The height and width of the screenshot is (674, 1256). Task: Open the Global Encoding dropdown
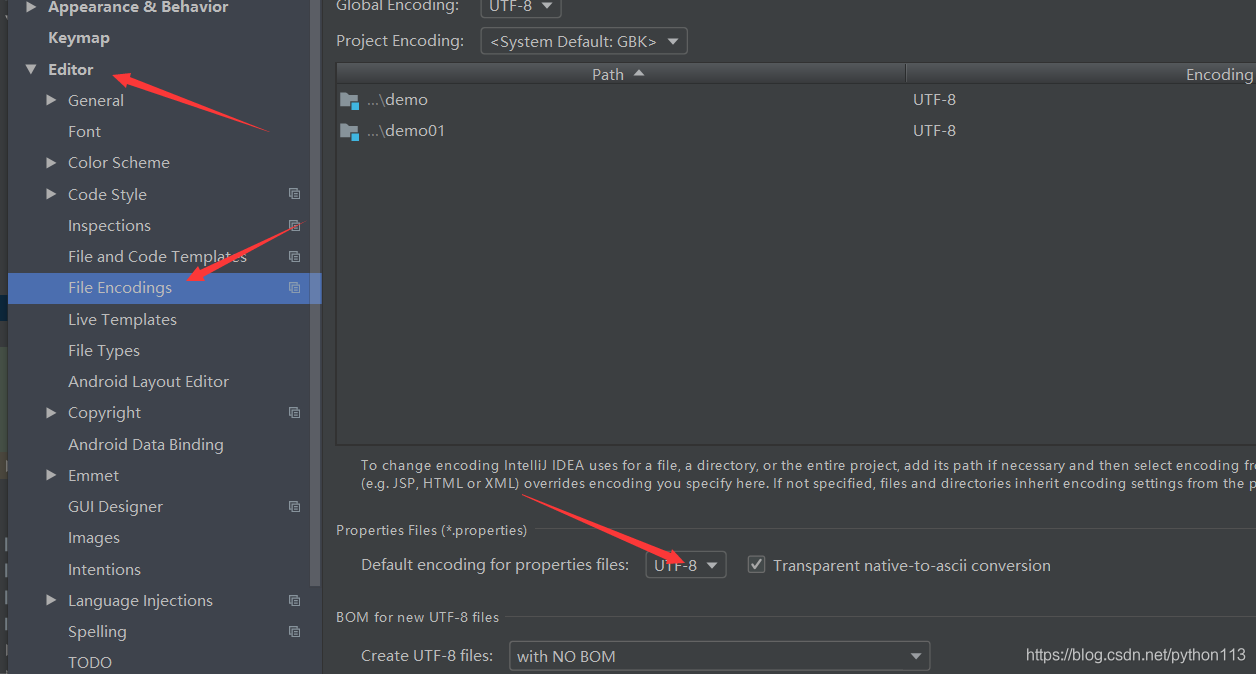[521, 6]
